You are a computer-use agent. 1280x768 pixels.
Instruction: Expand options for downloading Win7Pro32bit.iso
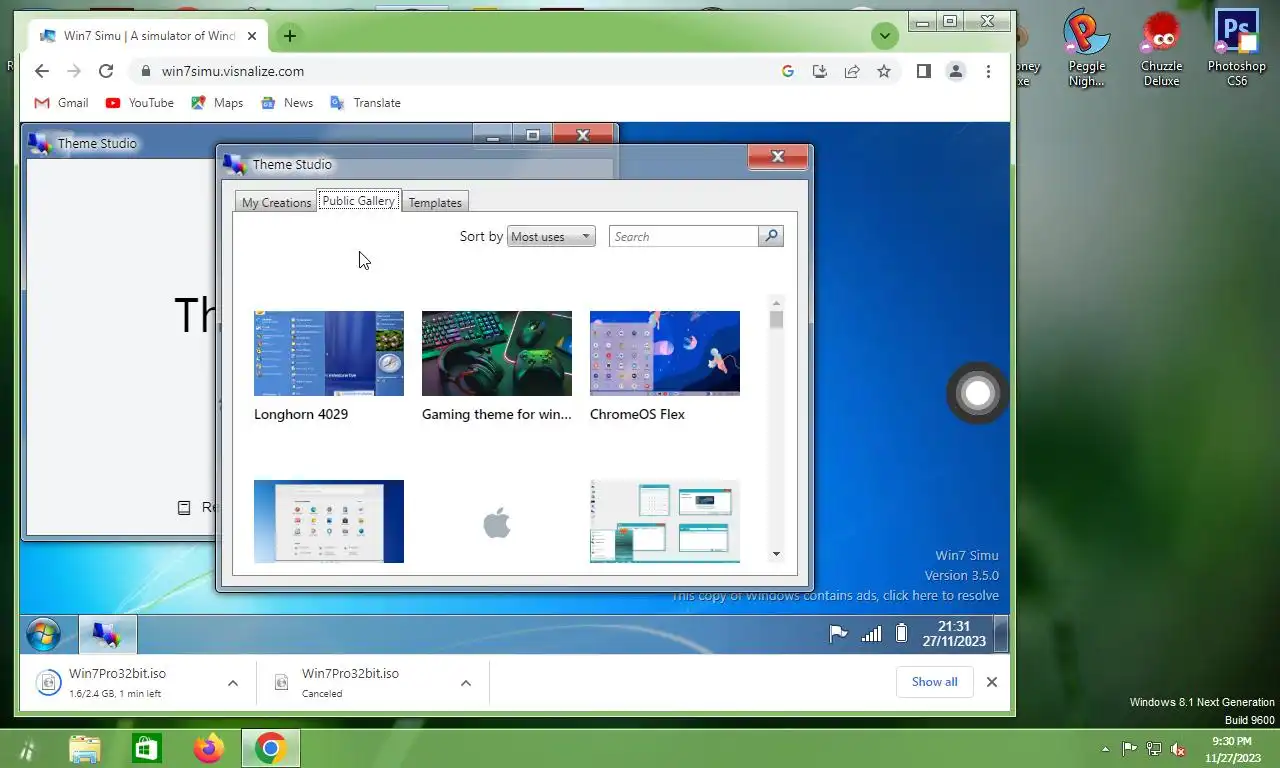click(x=233, y=683)
